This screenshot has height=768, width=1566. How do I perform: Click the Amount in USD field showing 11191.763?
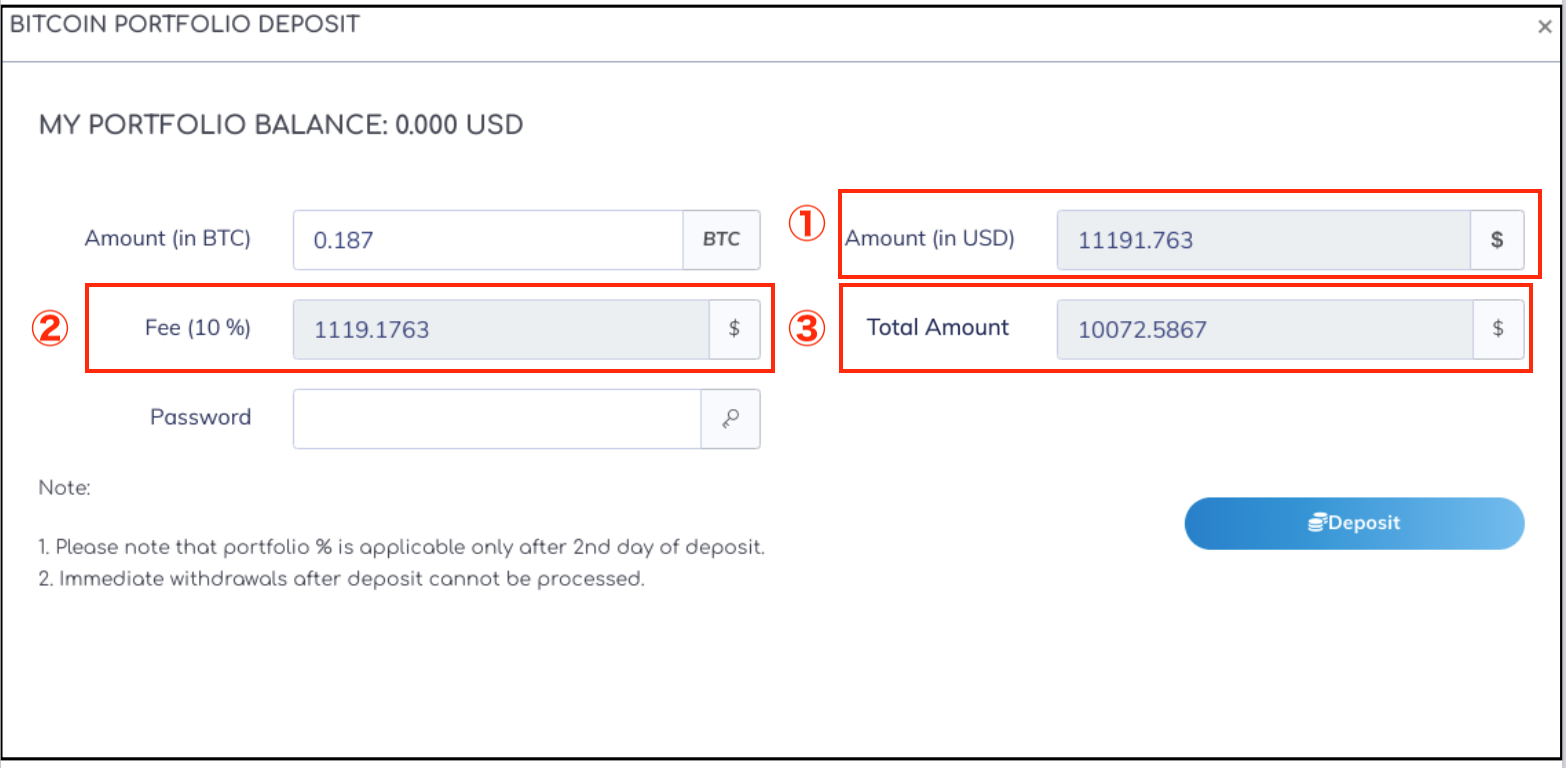[x=1263, y=240]
